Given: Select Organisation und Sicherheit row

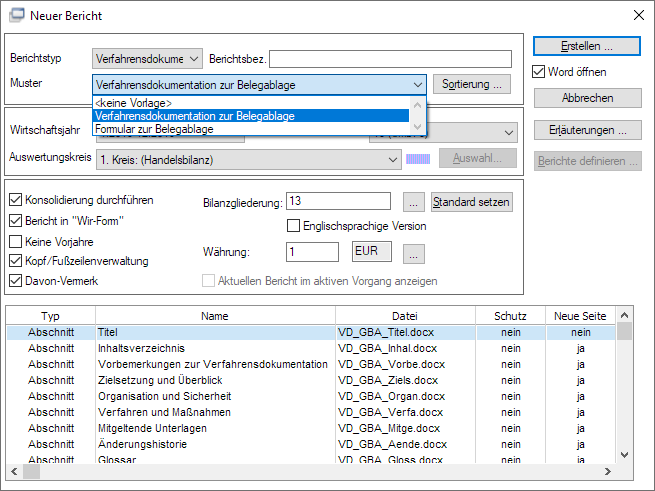Looking at the screenshot, I should pyautogui.click(x=311, y=396).
